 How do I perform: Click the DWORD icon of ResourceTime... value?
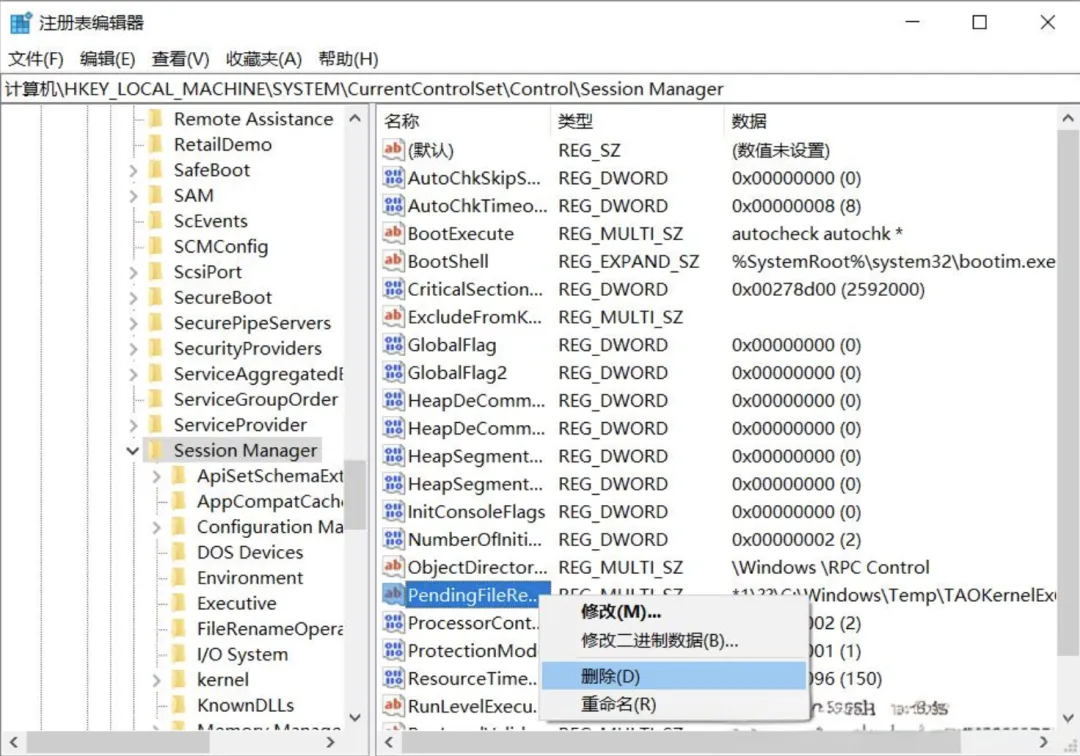(393, 678)
